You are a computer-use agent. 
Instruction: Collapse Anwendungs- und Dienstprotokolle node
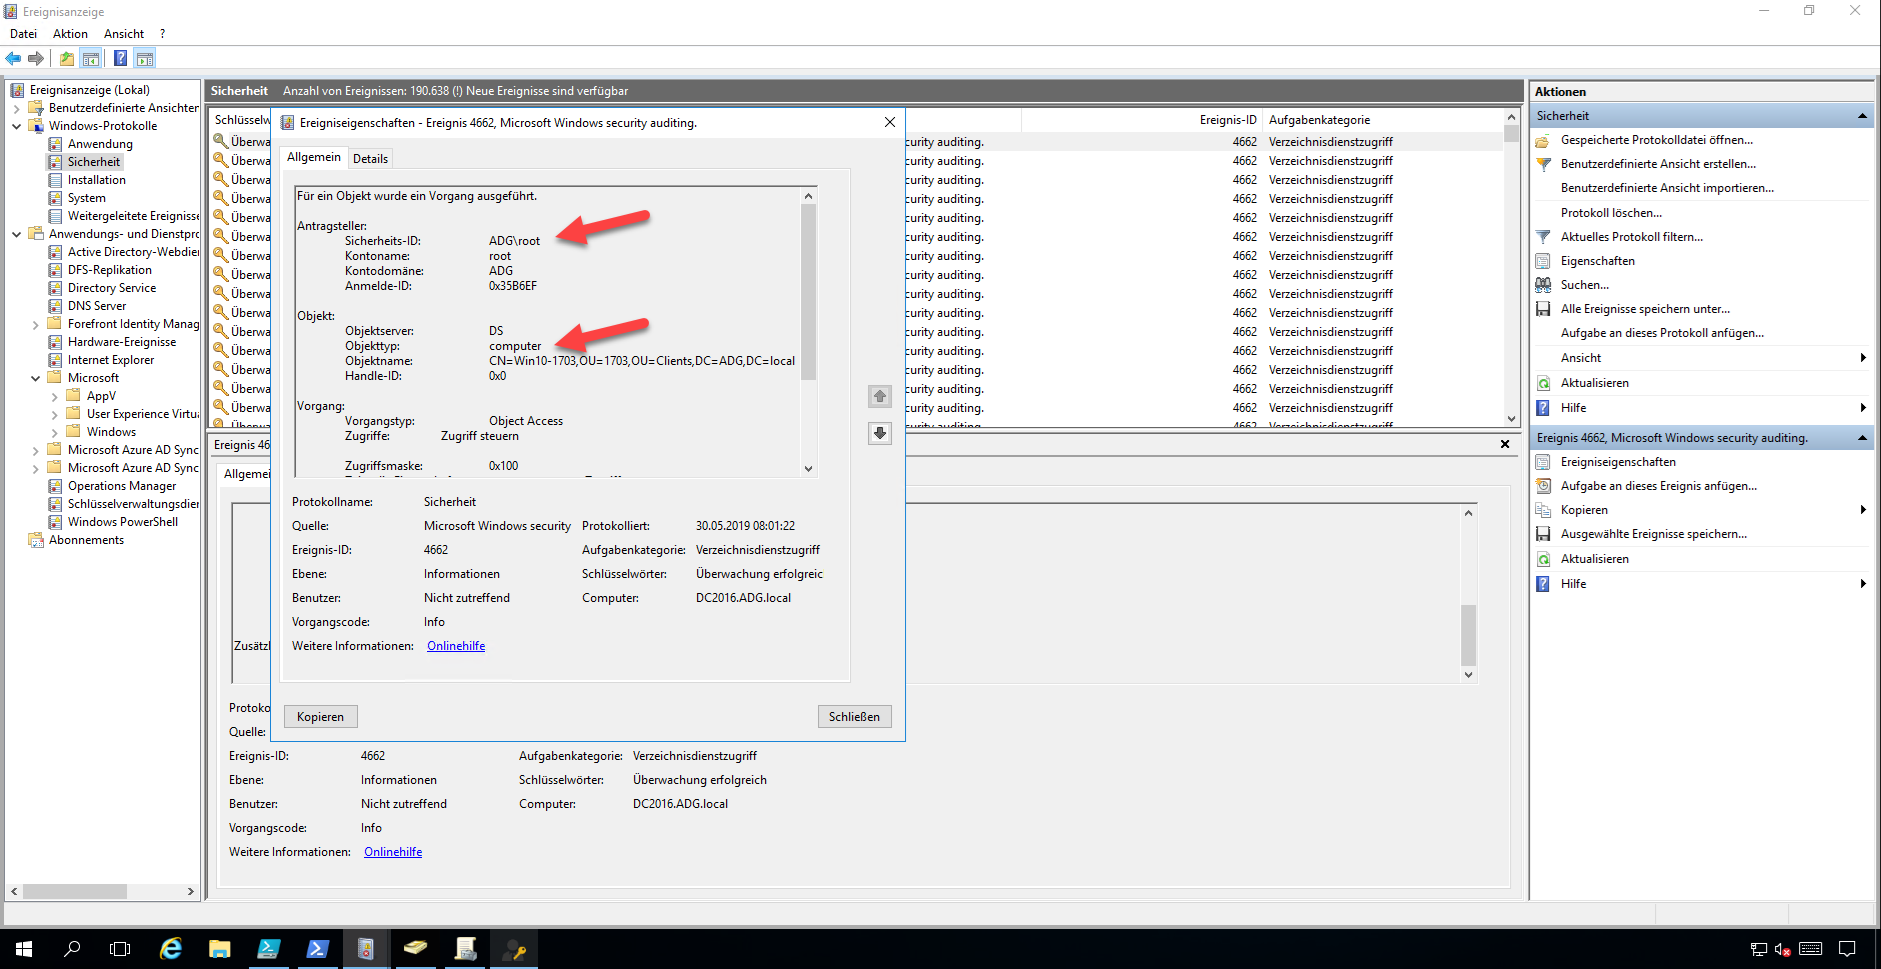(17, 234)
